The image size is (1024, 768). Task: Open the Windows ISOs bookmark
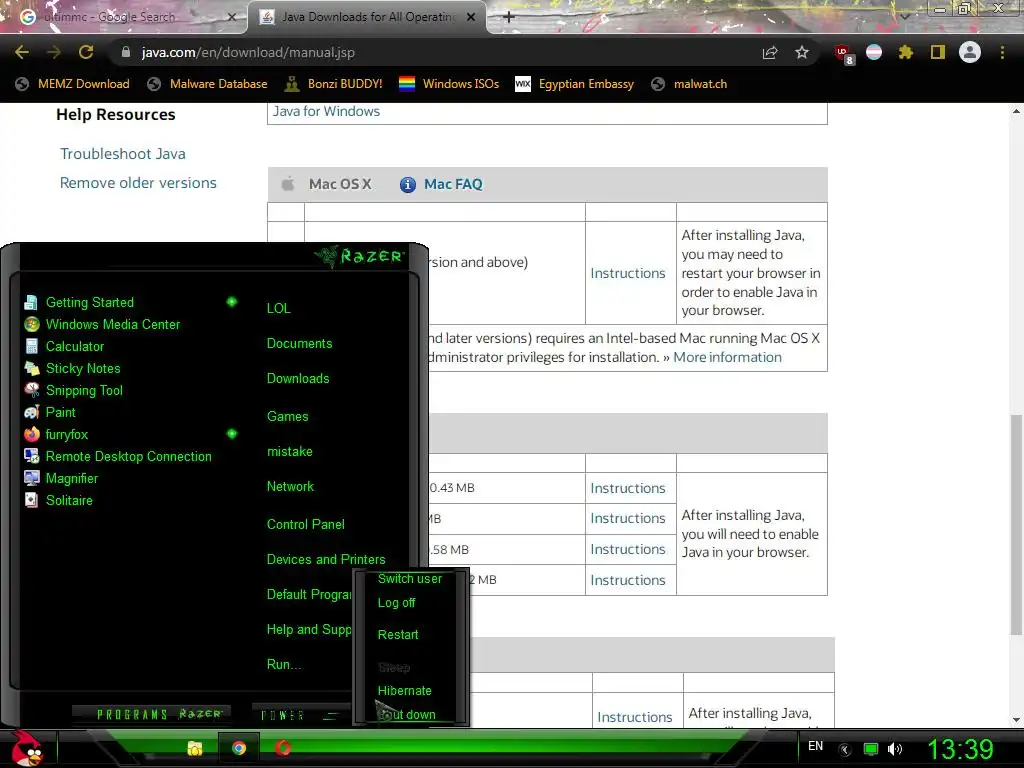pos(449,84)
